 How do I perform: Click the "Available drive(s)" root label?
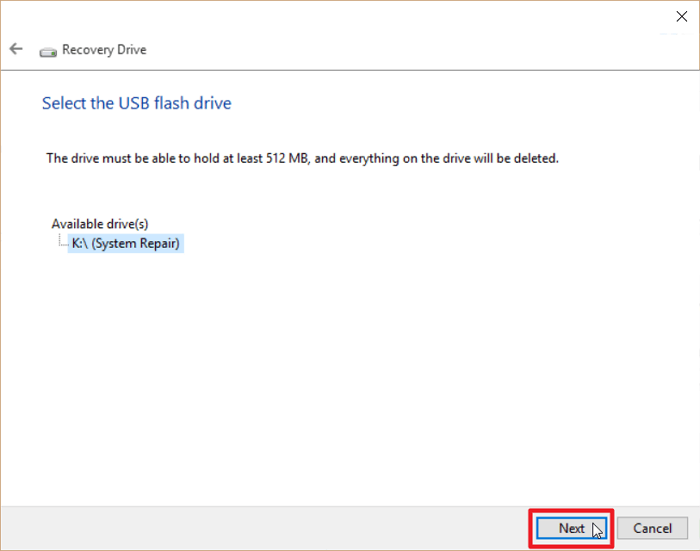pos(99,224)
